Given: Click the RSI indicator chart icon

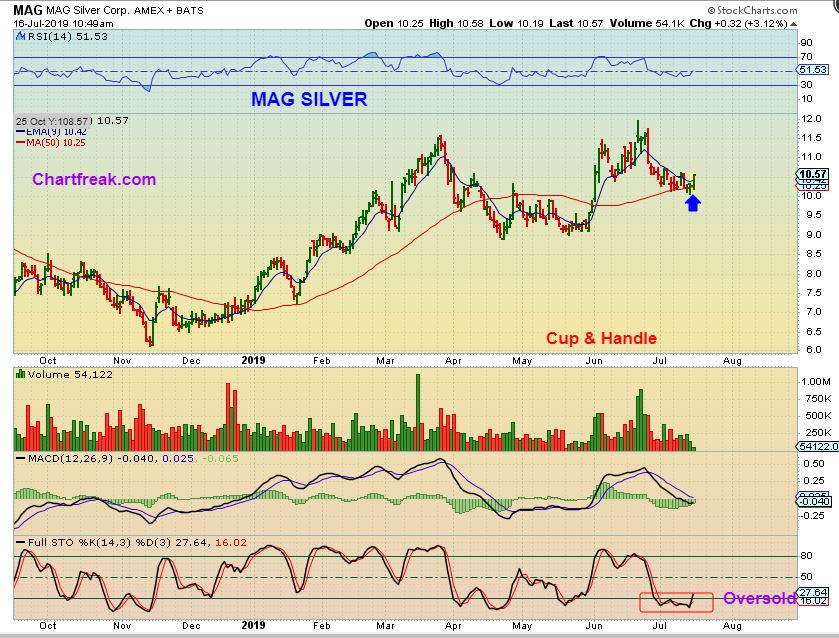Looking at the screenshot, I should point(20,37).
